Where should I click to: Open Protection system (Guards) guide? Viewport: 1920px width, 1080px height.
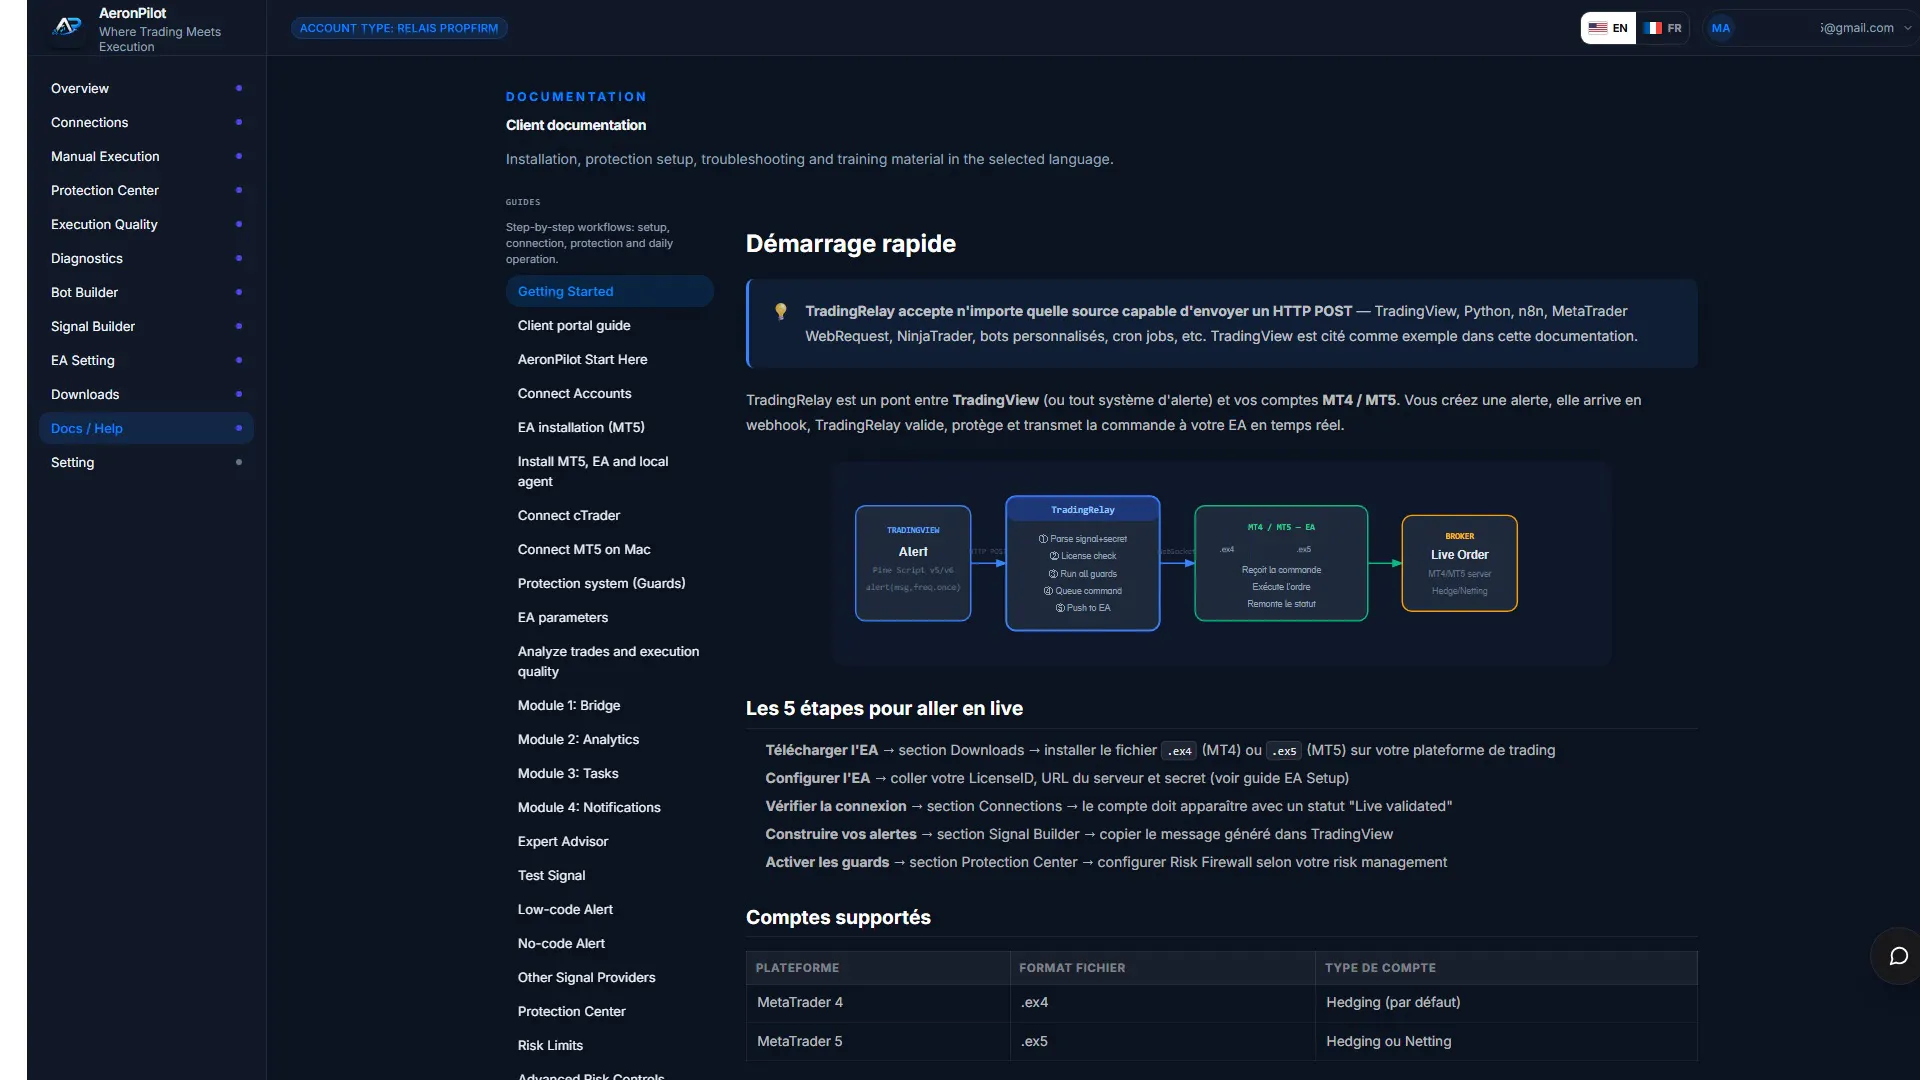(609, 583)
